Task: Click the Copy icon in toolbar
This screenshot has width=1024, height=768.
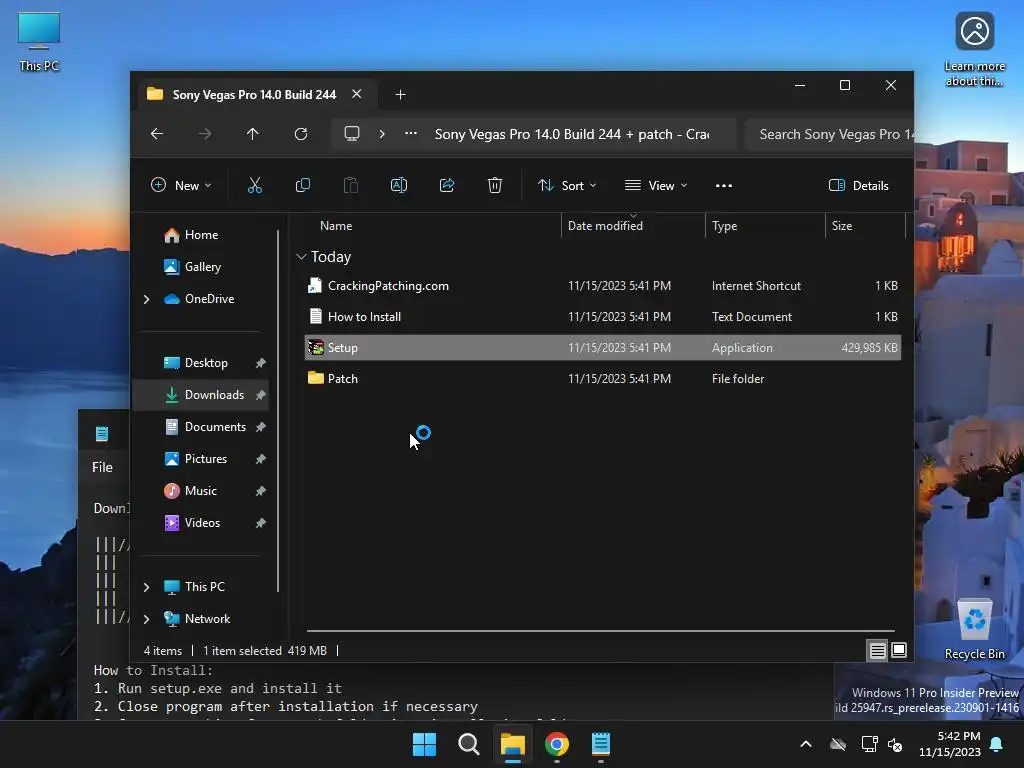Action: click(302, 185)
